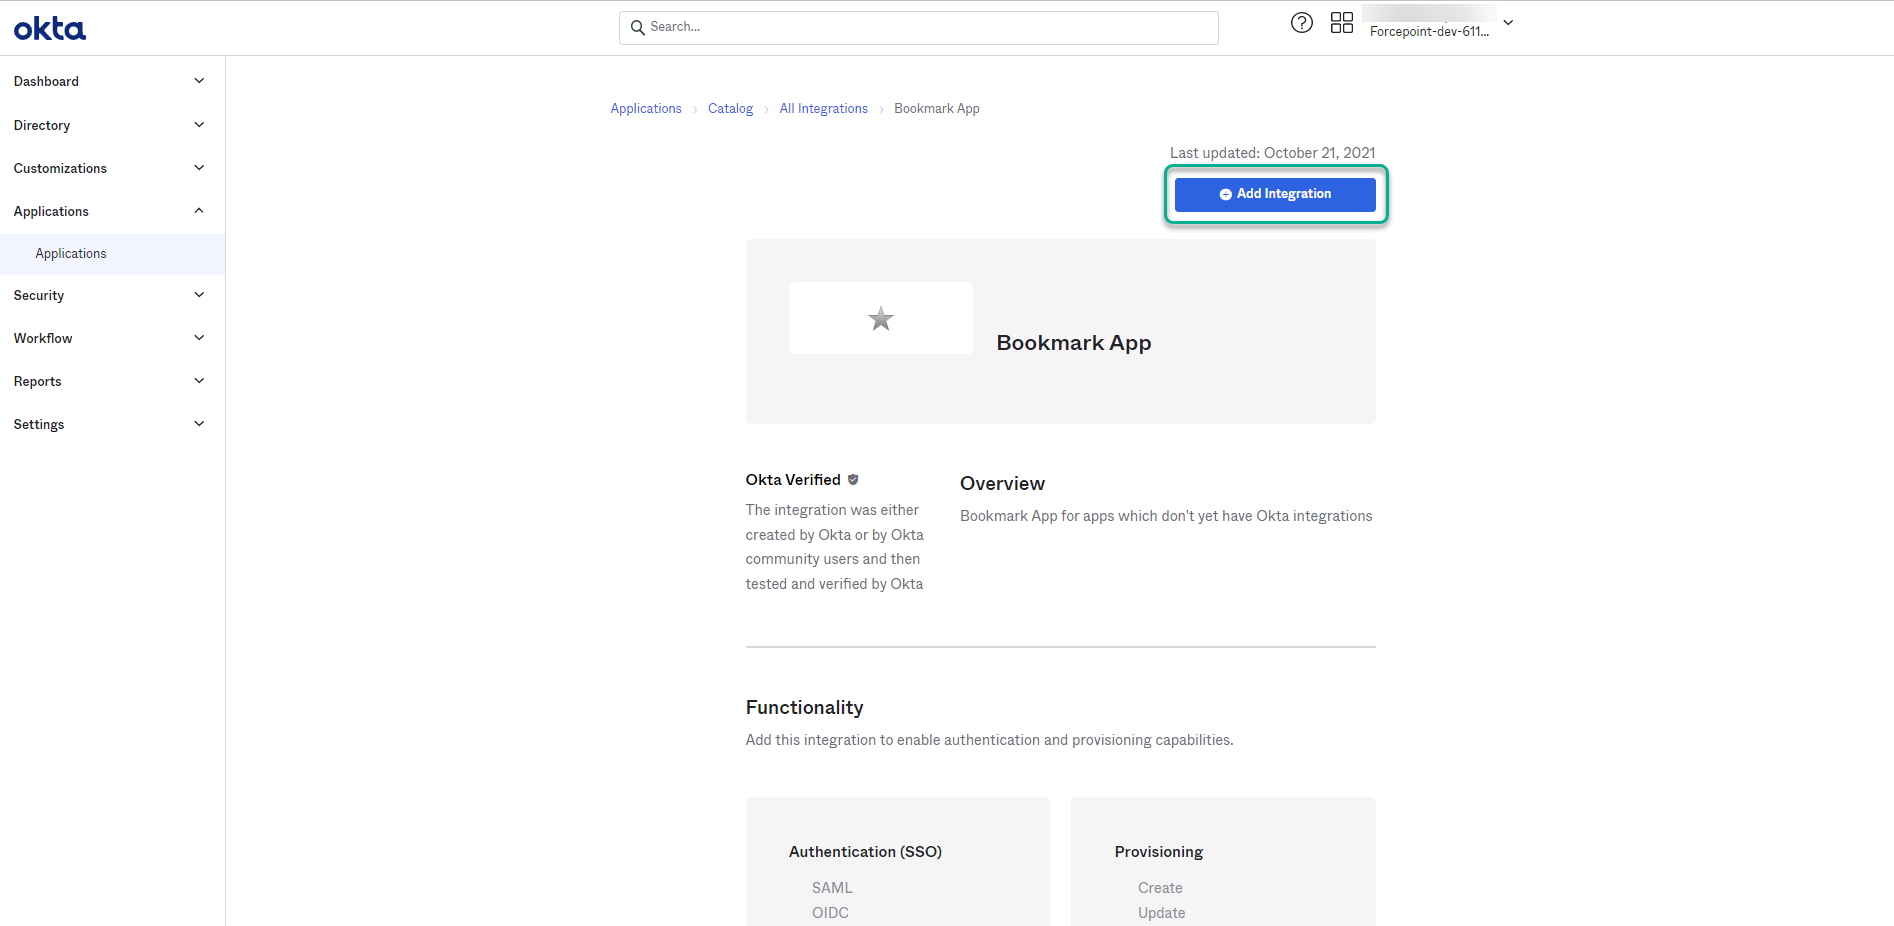Click the Bookmark App star logo

pyautogui.click(x=880, y=318)
